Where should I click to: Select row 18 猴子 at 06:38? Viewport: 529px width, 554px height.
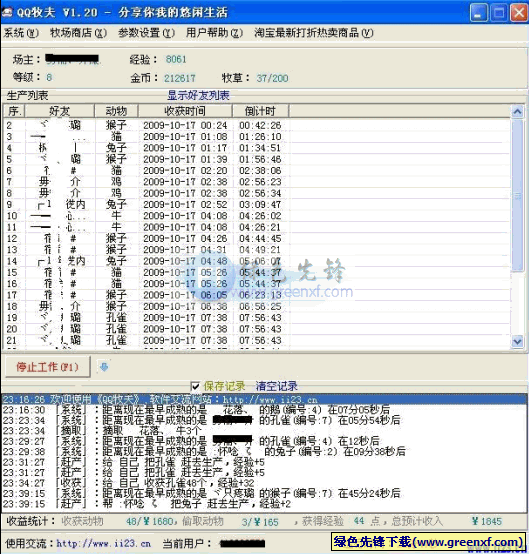point(257,306)
